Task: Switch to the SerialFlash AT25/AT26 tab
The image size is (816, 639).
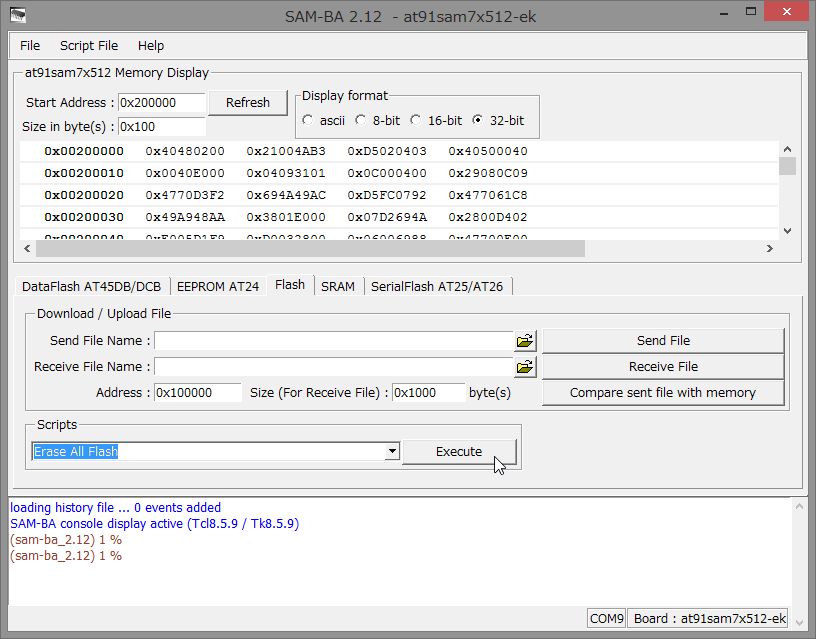Action: (x=437, y=287)
